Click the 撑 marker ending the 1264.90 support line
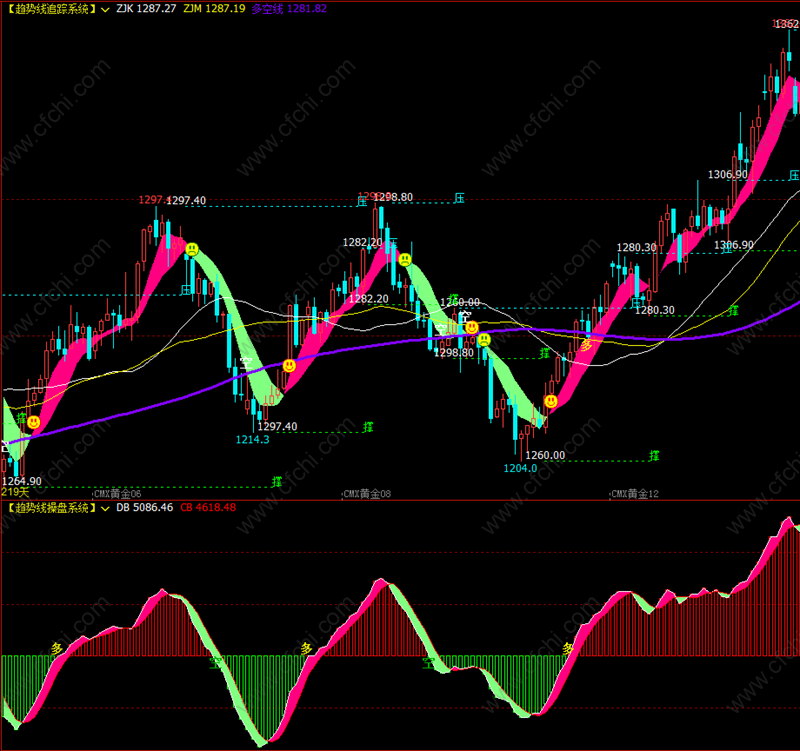Image resolution: width=800 pixels, height=751 pixels. click(277, 482)
